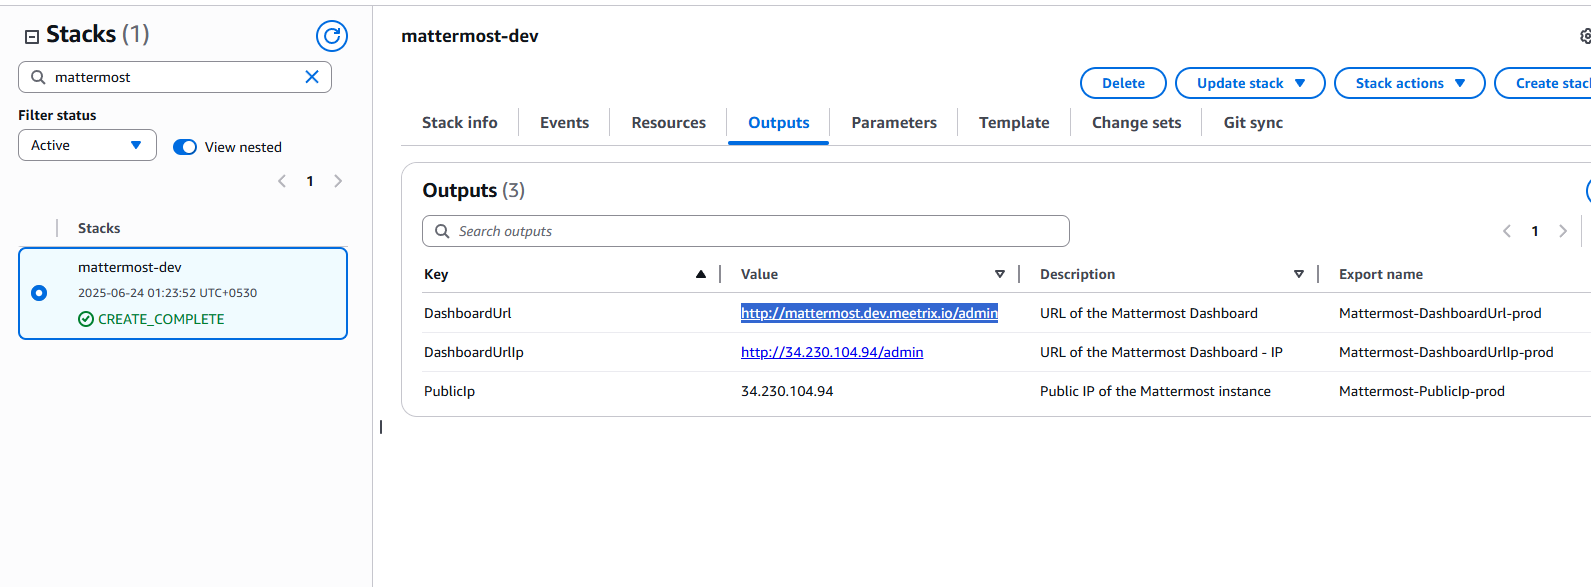Click the Search outputs field
Image resolution: width=1591 pixels, height=587 pixels.
[x=745, y=231]
